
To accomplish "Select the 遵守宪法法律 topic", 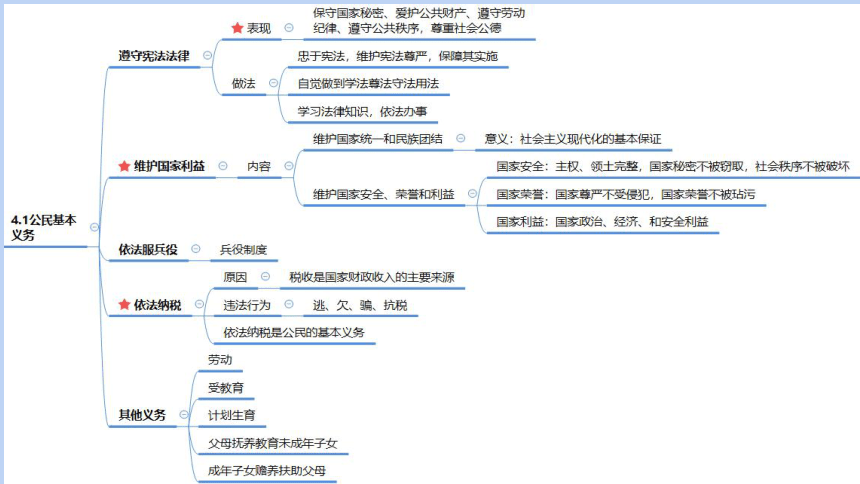I will click(154, 56).
